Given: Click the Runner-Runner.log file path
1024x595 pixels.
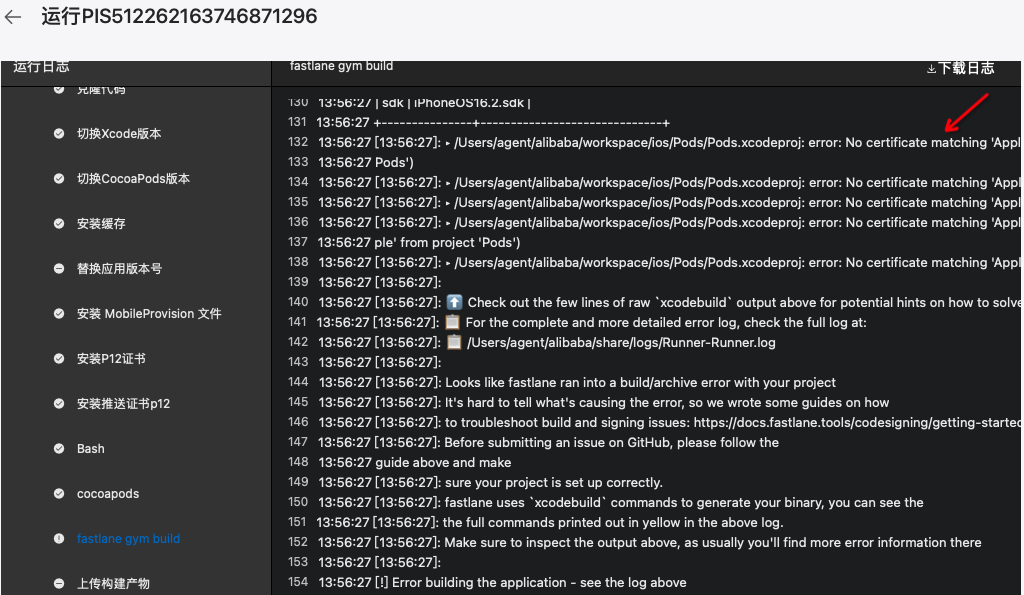Looking at the screenshot, I should pos(620,343).
